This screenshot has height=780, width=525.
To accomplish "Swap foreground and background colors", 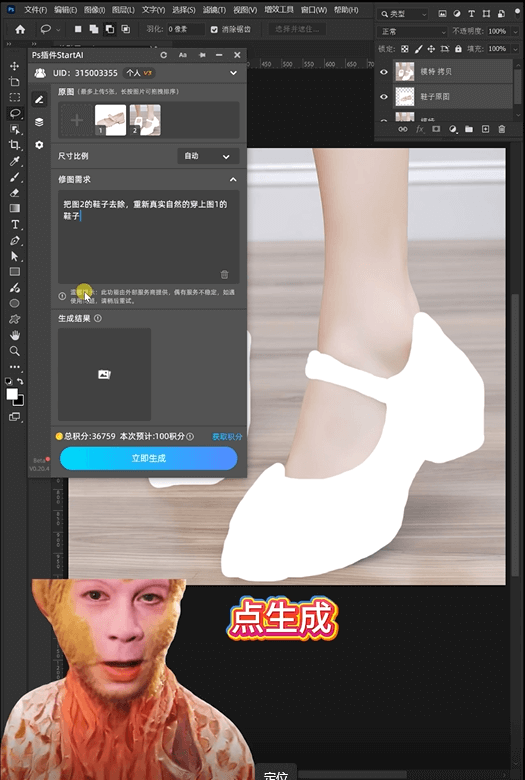I will pos(20,382).
